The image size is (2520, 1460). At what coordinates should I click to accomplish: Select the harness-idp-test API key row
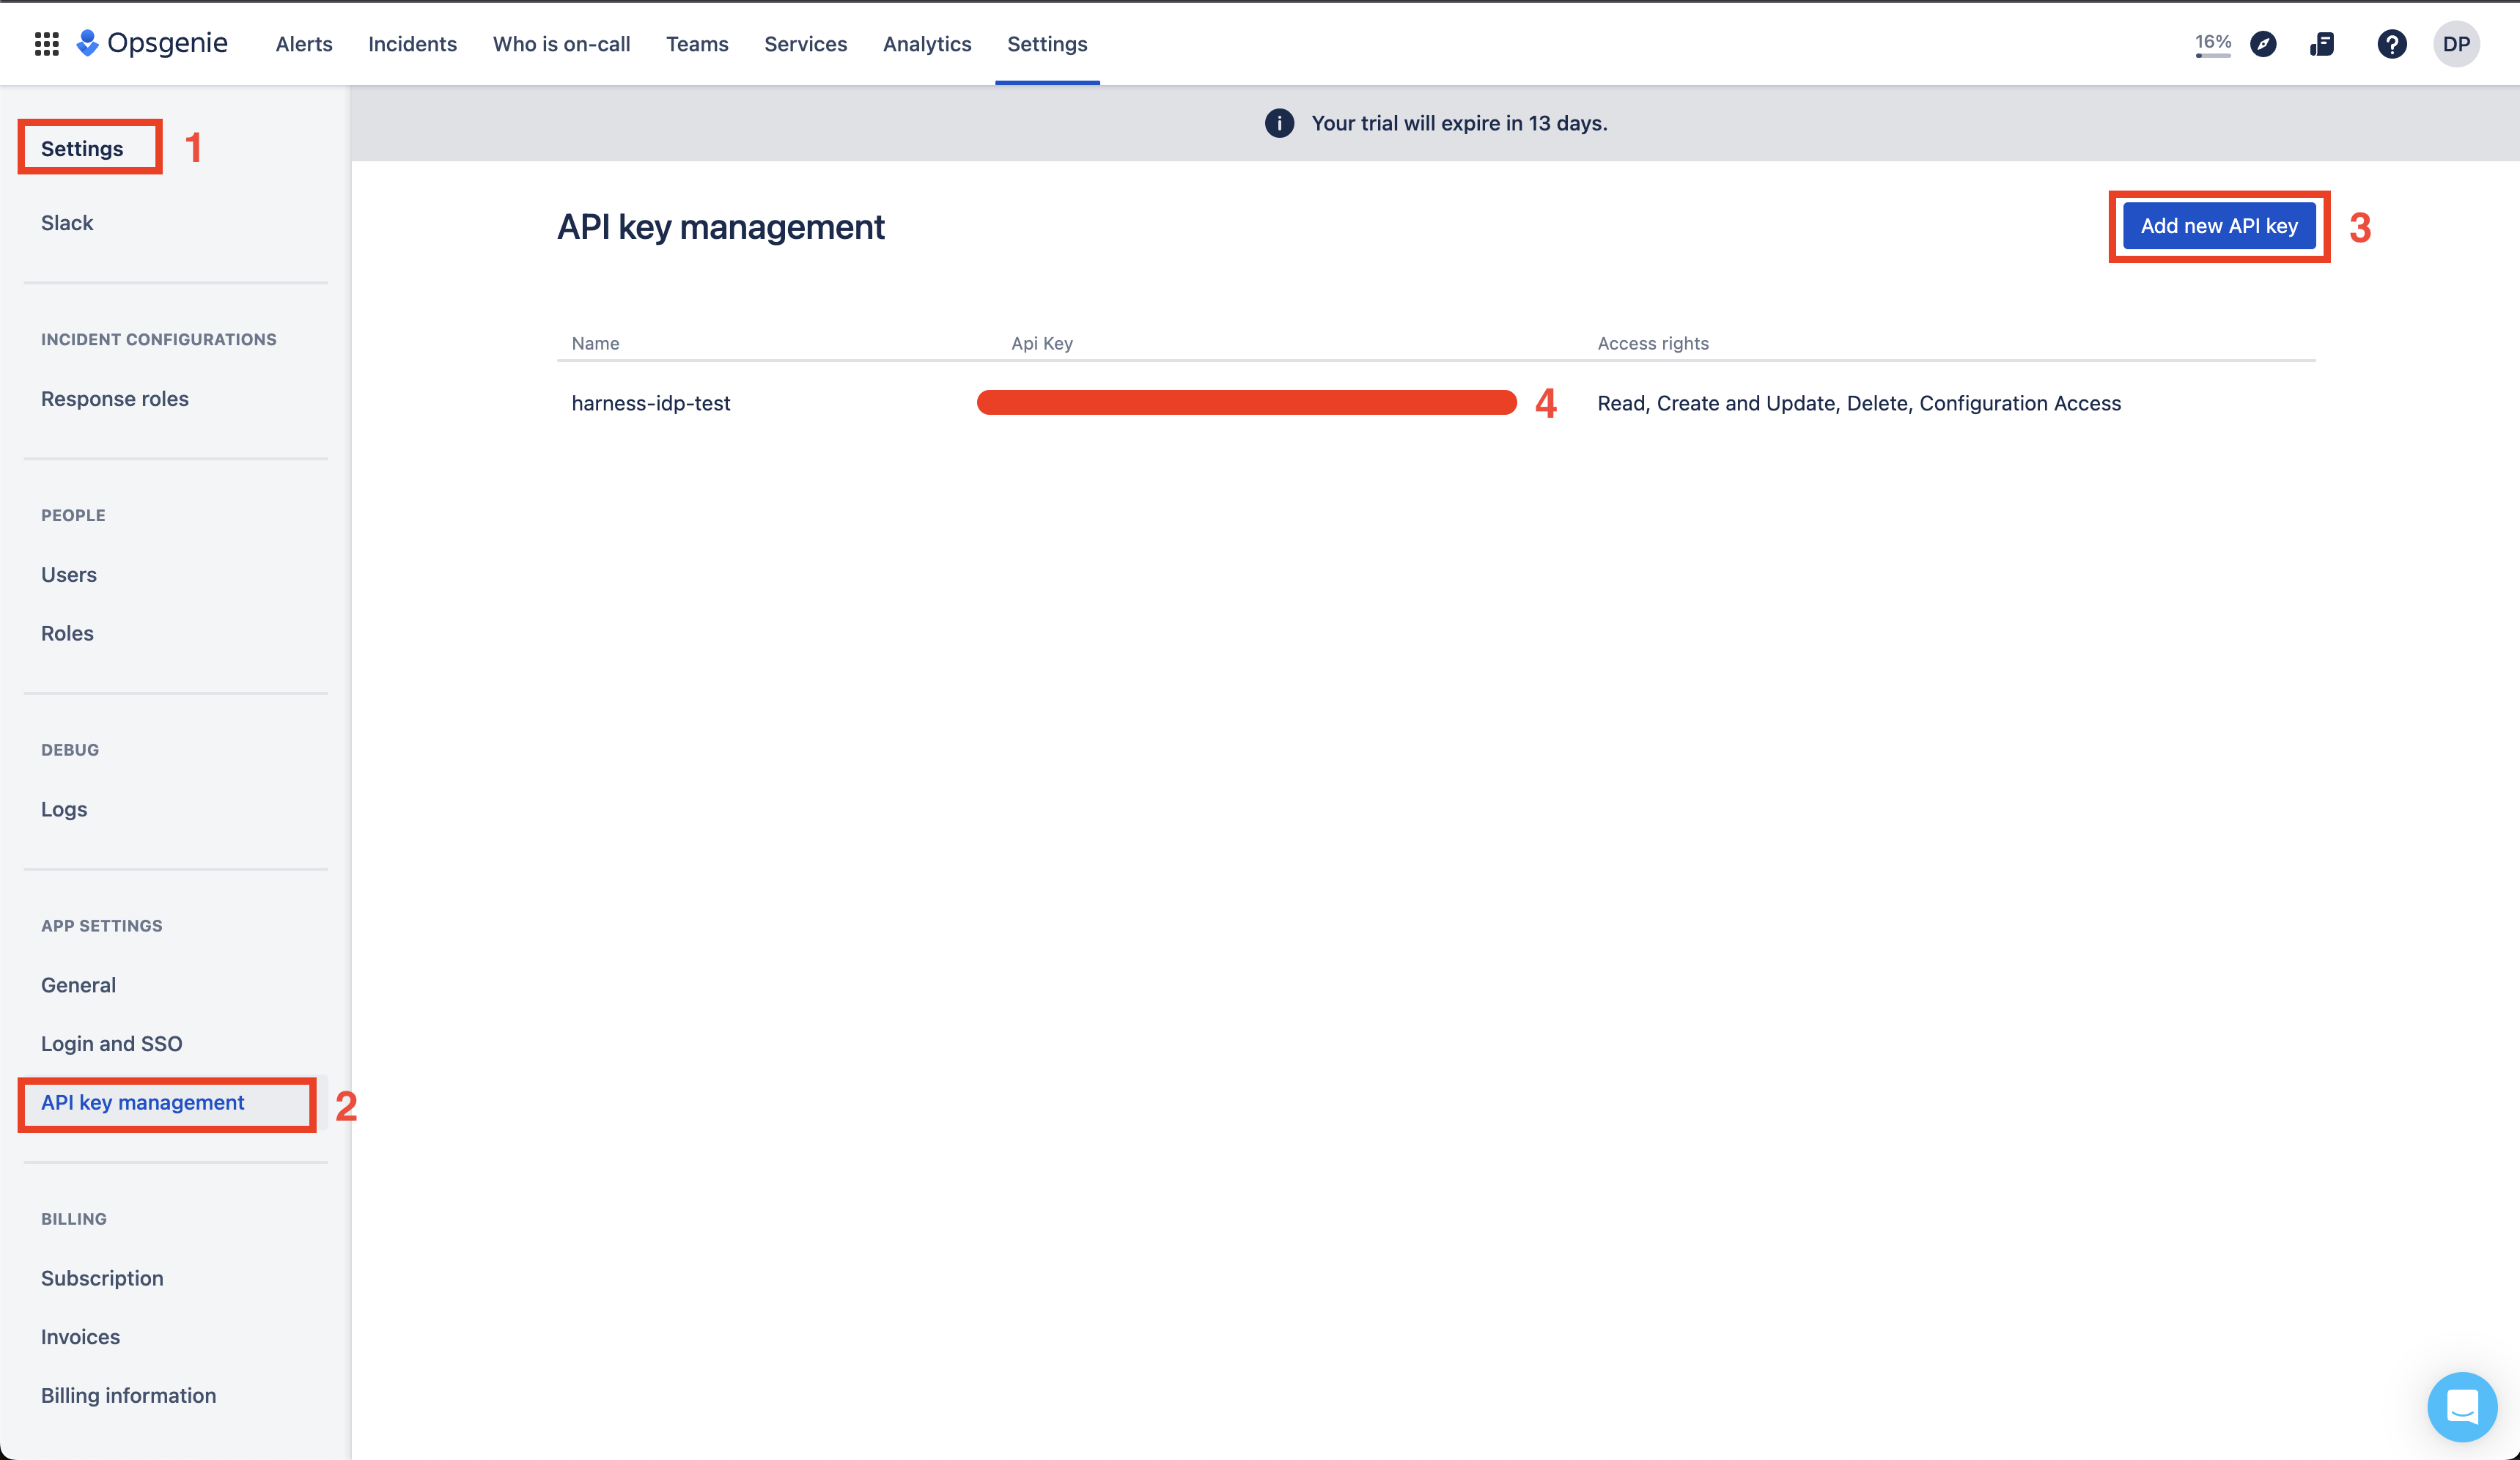point(651,403)
